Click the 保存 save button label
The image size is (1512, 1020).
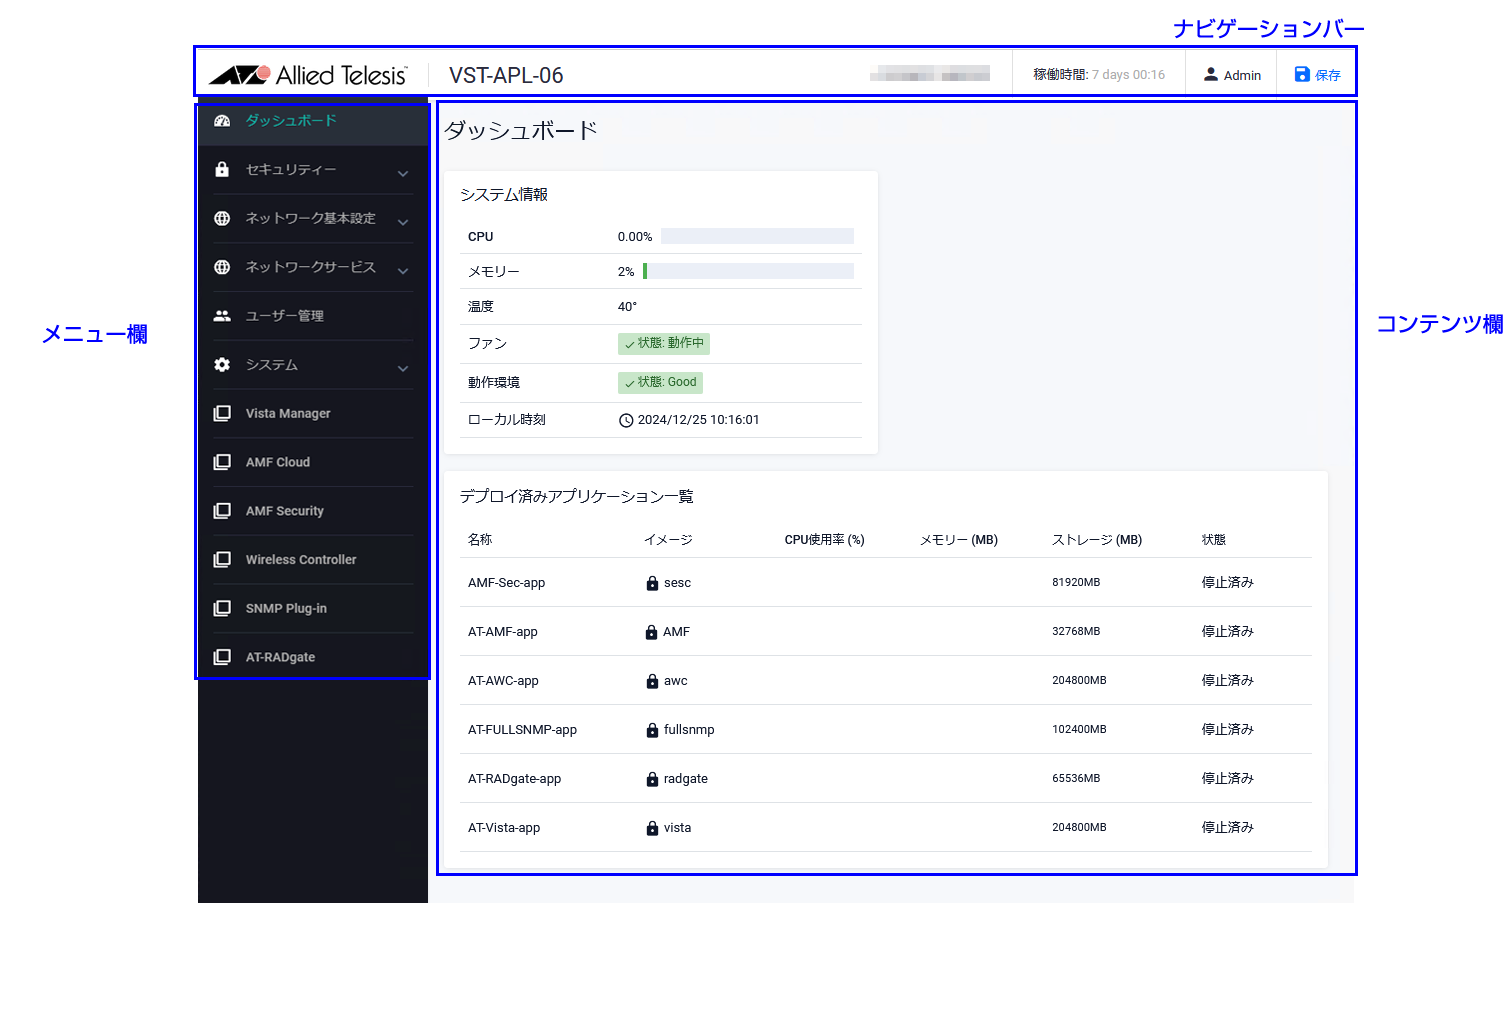tap(1328, 76)
